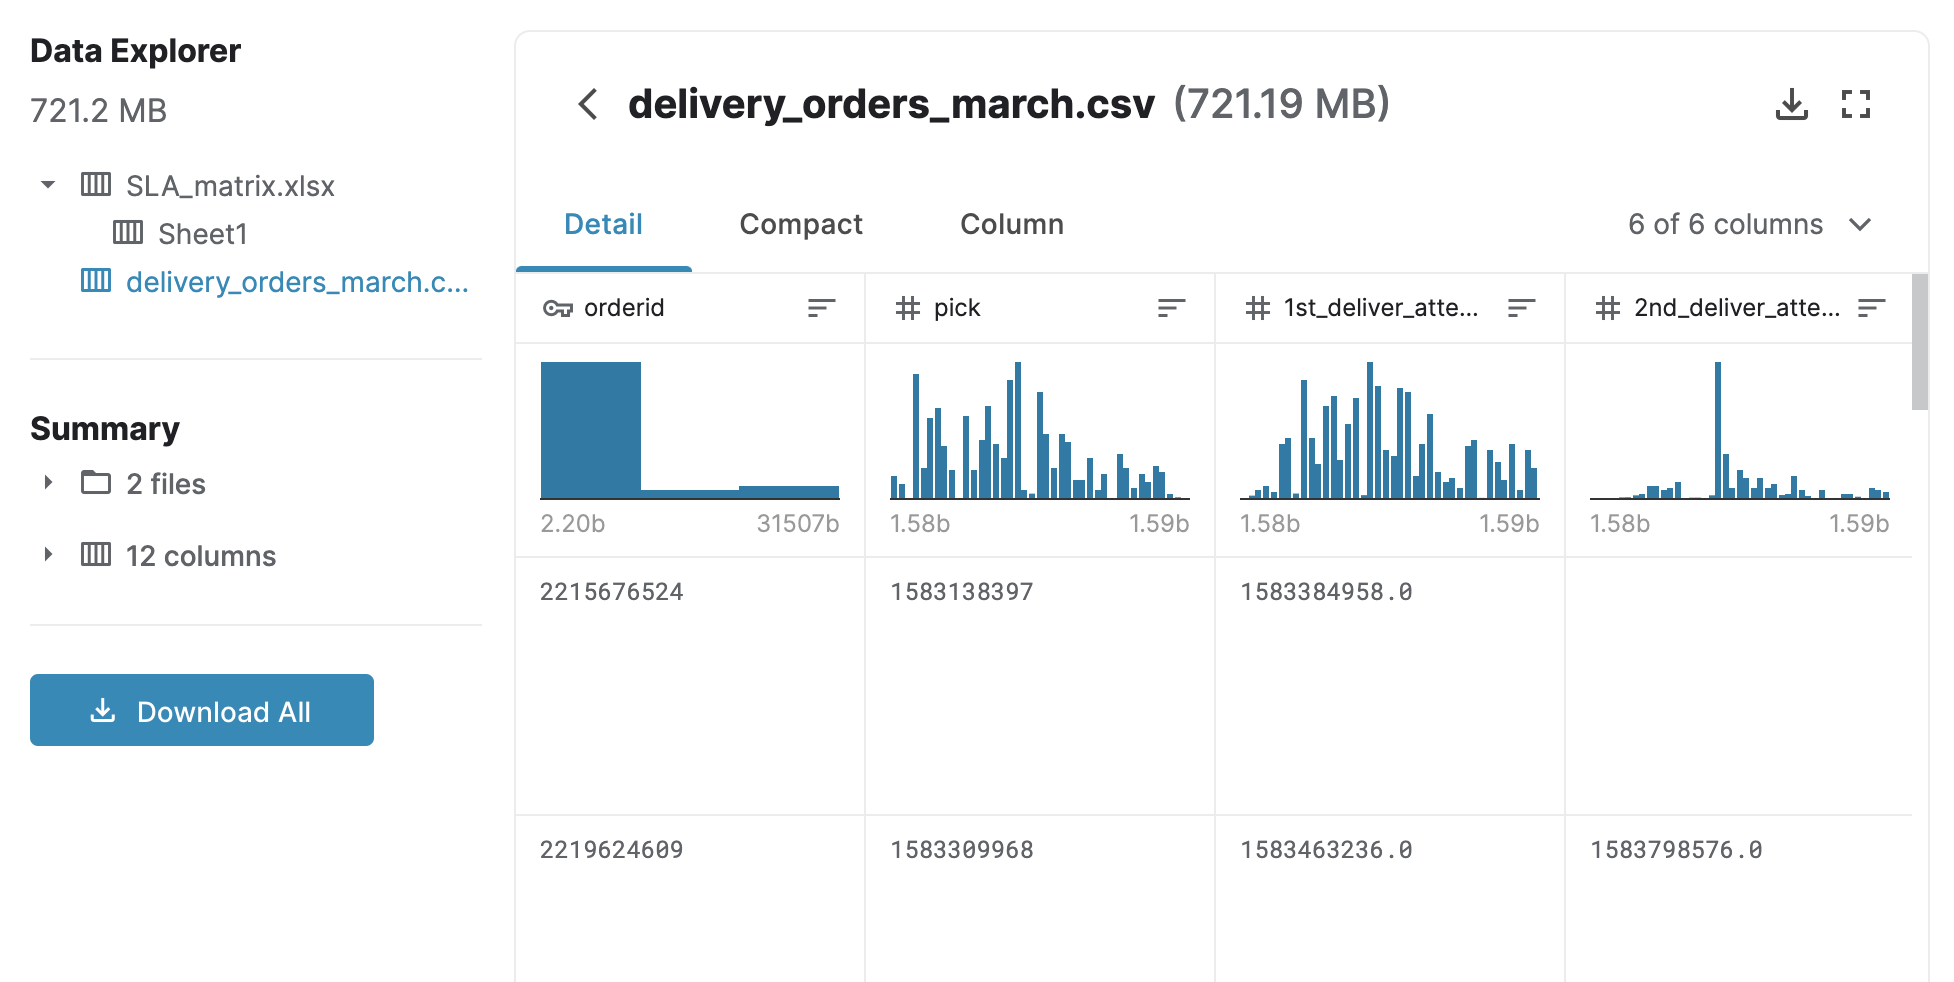Click the 2nd_deliver_atte... column header label
Image resolution: width=1954 pixels, height=982 pixels.
point(1737,308)
